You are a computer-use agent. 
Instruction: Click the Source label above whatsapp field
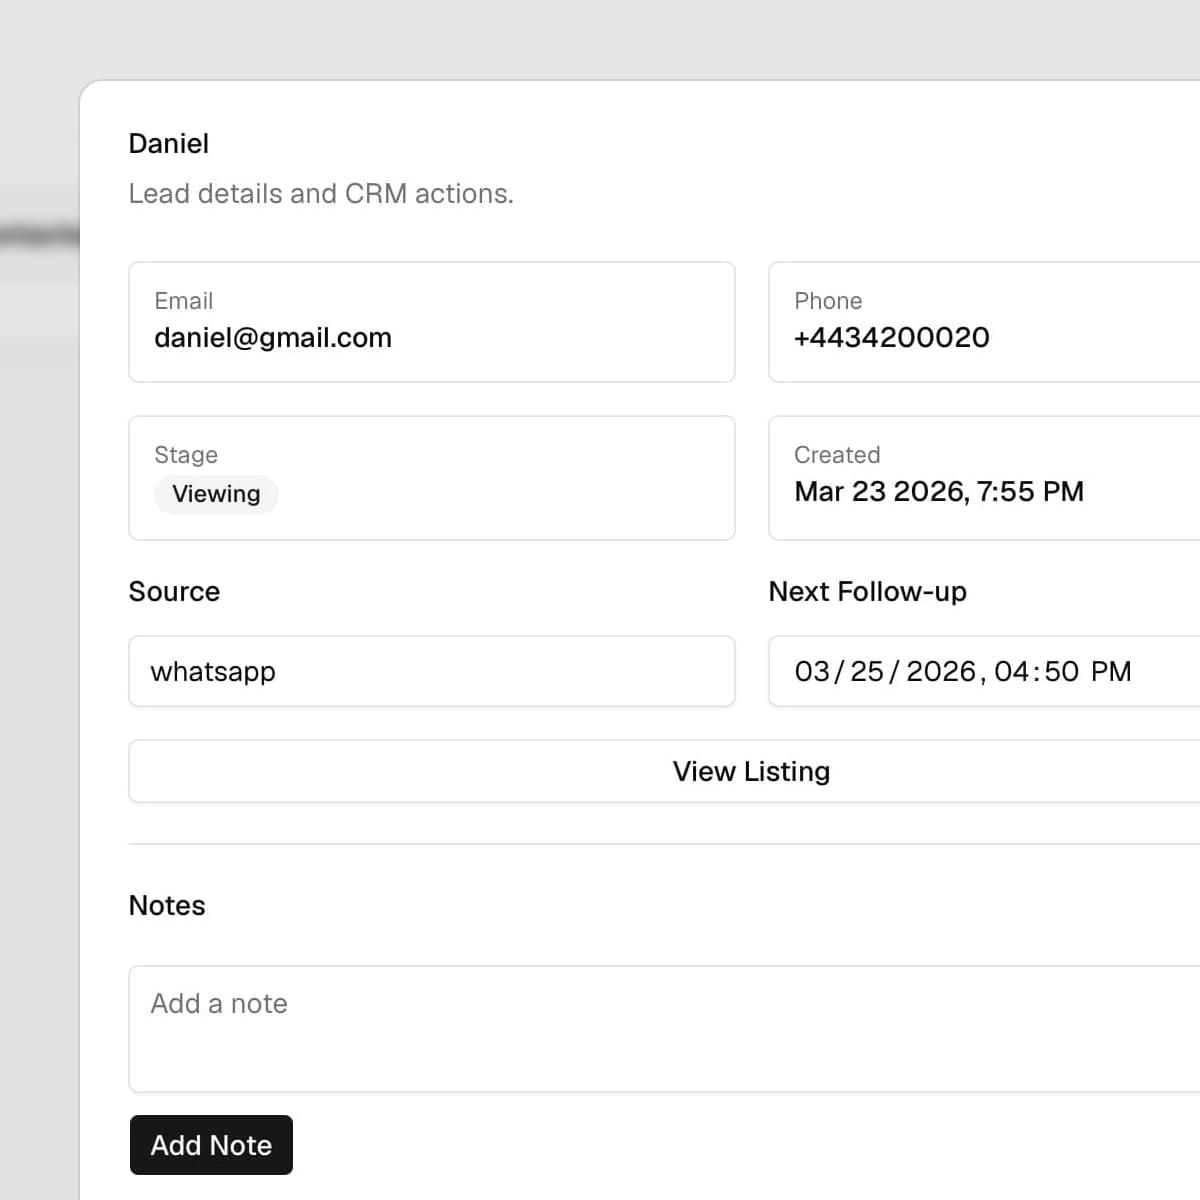point(174,591)
